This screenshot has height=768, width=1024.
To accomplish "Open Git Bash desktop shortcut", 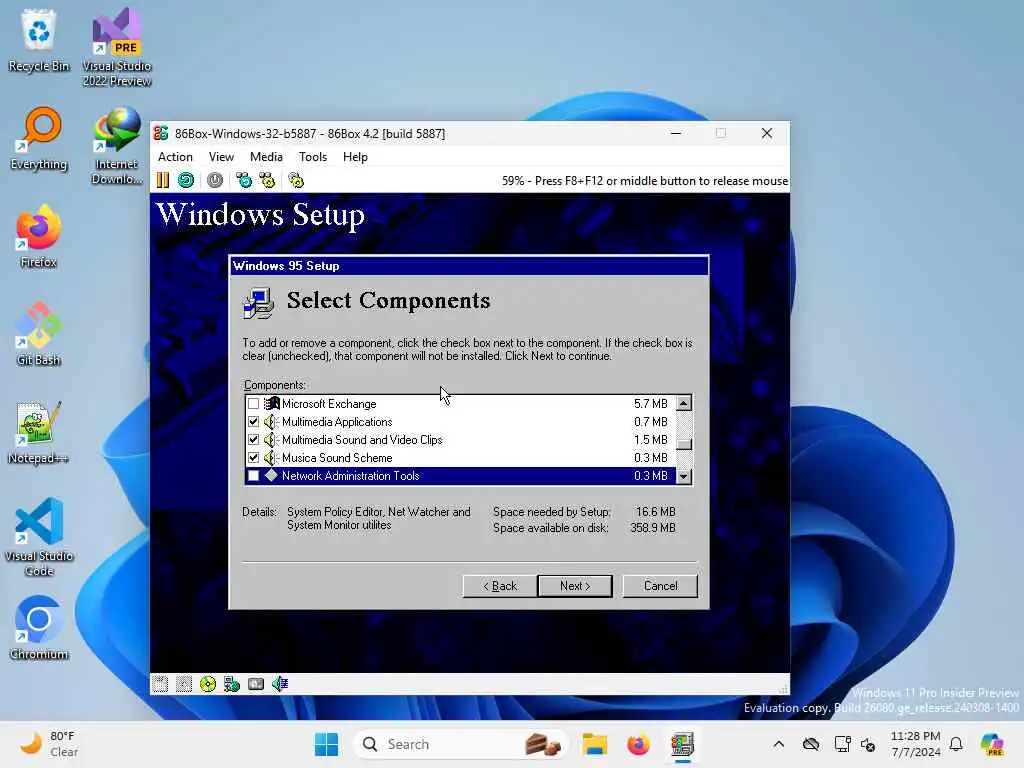I will click(39, 334).
